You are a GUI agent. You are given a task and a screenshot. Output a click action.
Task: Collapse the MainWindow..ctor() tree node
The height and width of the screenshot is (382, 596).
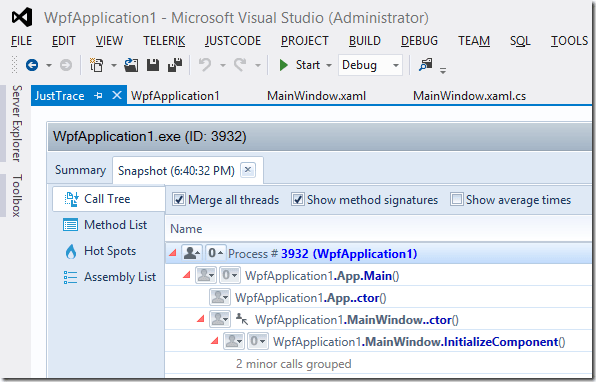[x=201, y=319]
